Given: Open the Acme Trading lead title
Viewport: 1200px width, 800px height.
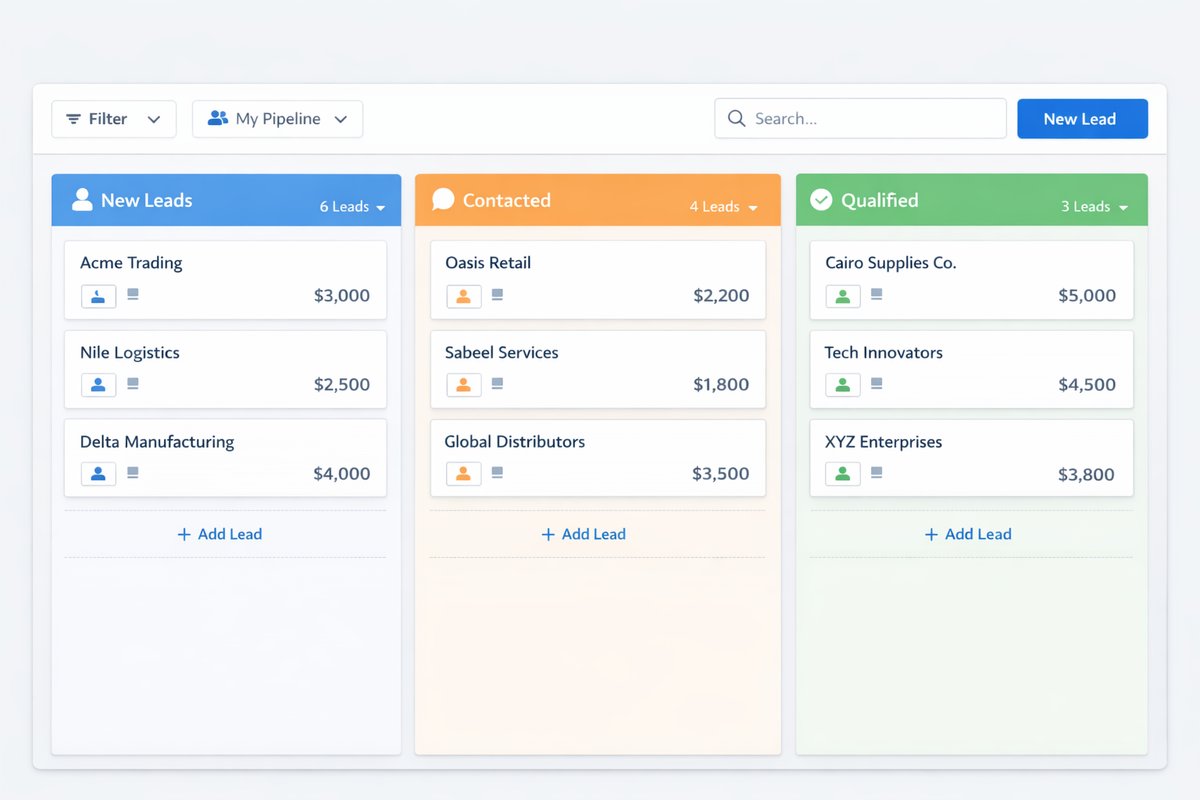Looking at the screenshot, I should 131,263.
